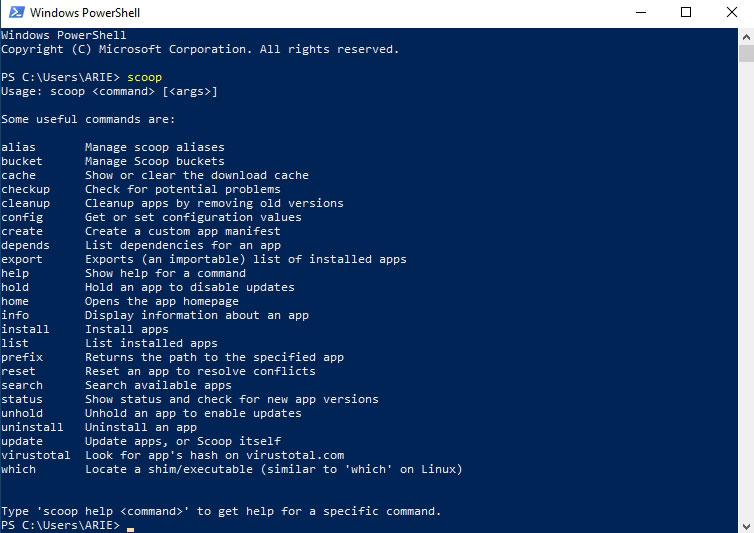
Task: Click 'Opens the app homepage' text
Action: point(162,301)
